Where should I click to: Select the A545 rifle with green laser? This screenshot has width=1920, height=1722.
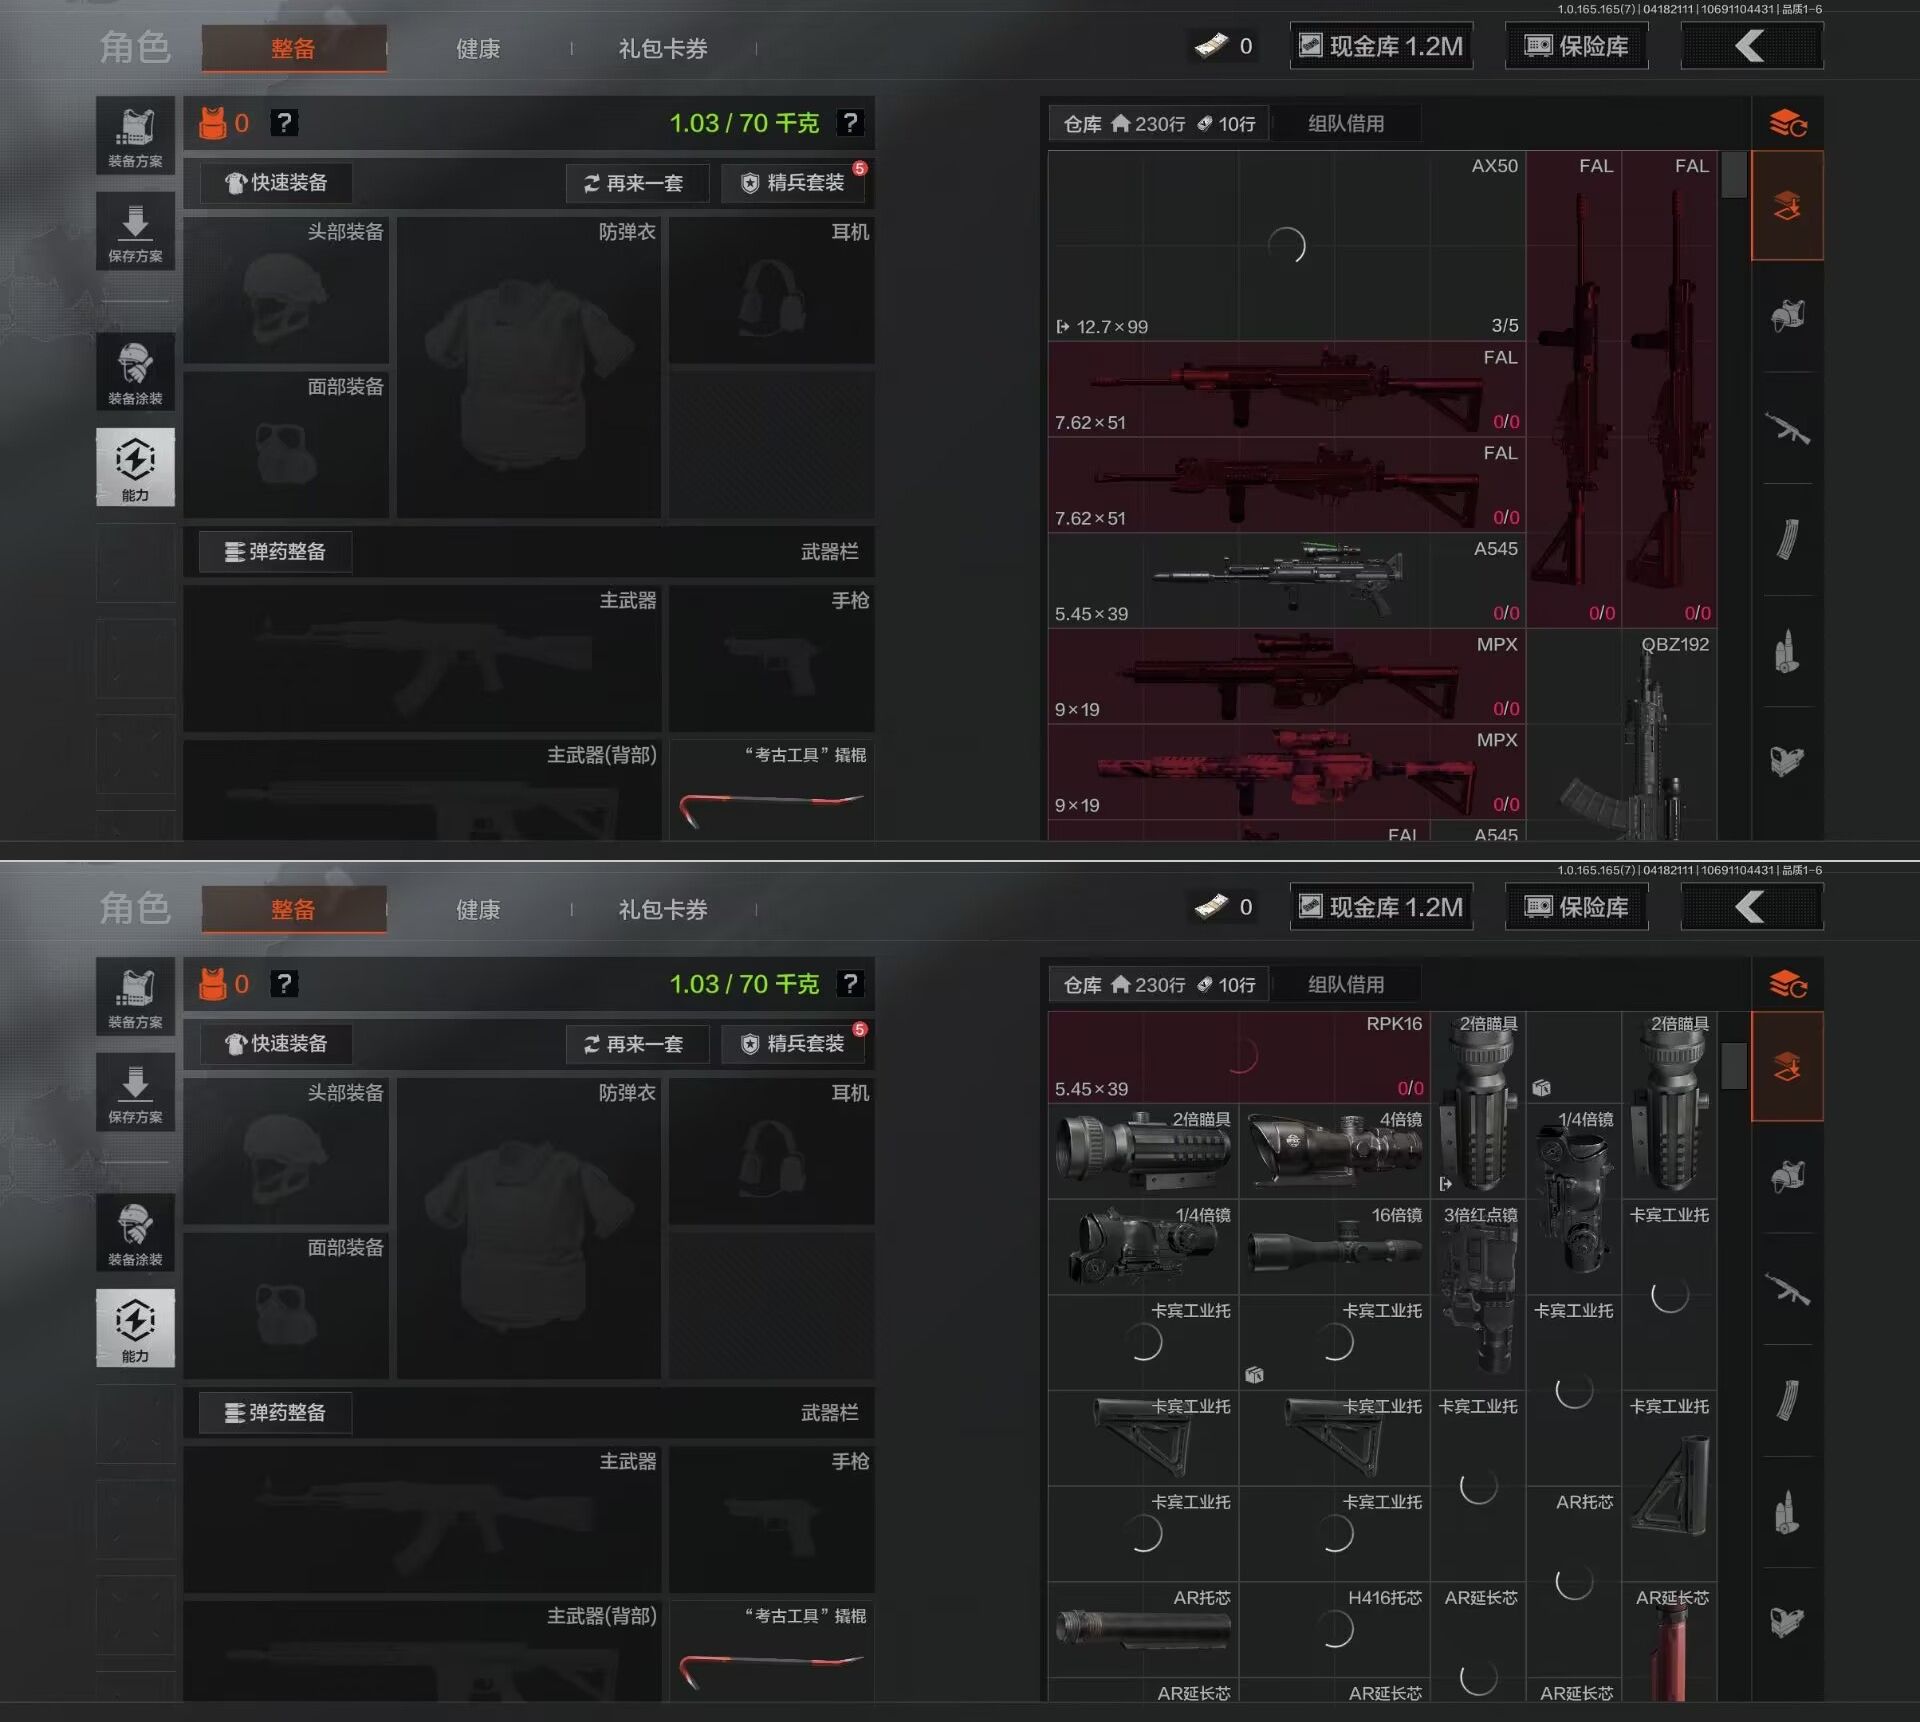point(1286,581)
